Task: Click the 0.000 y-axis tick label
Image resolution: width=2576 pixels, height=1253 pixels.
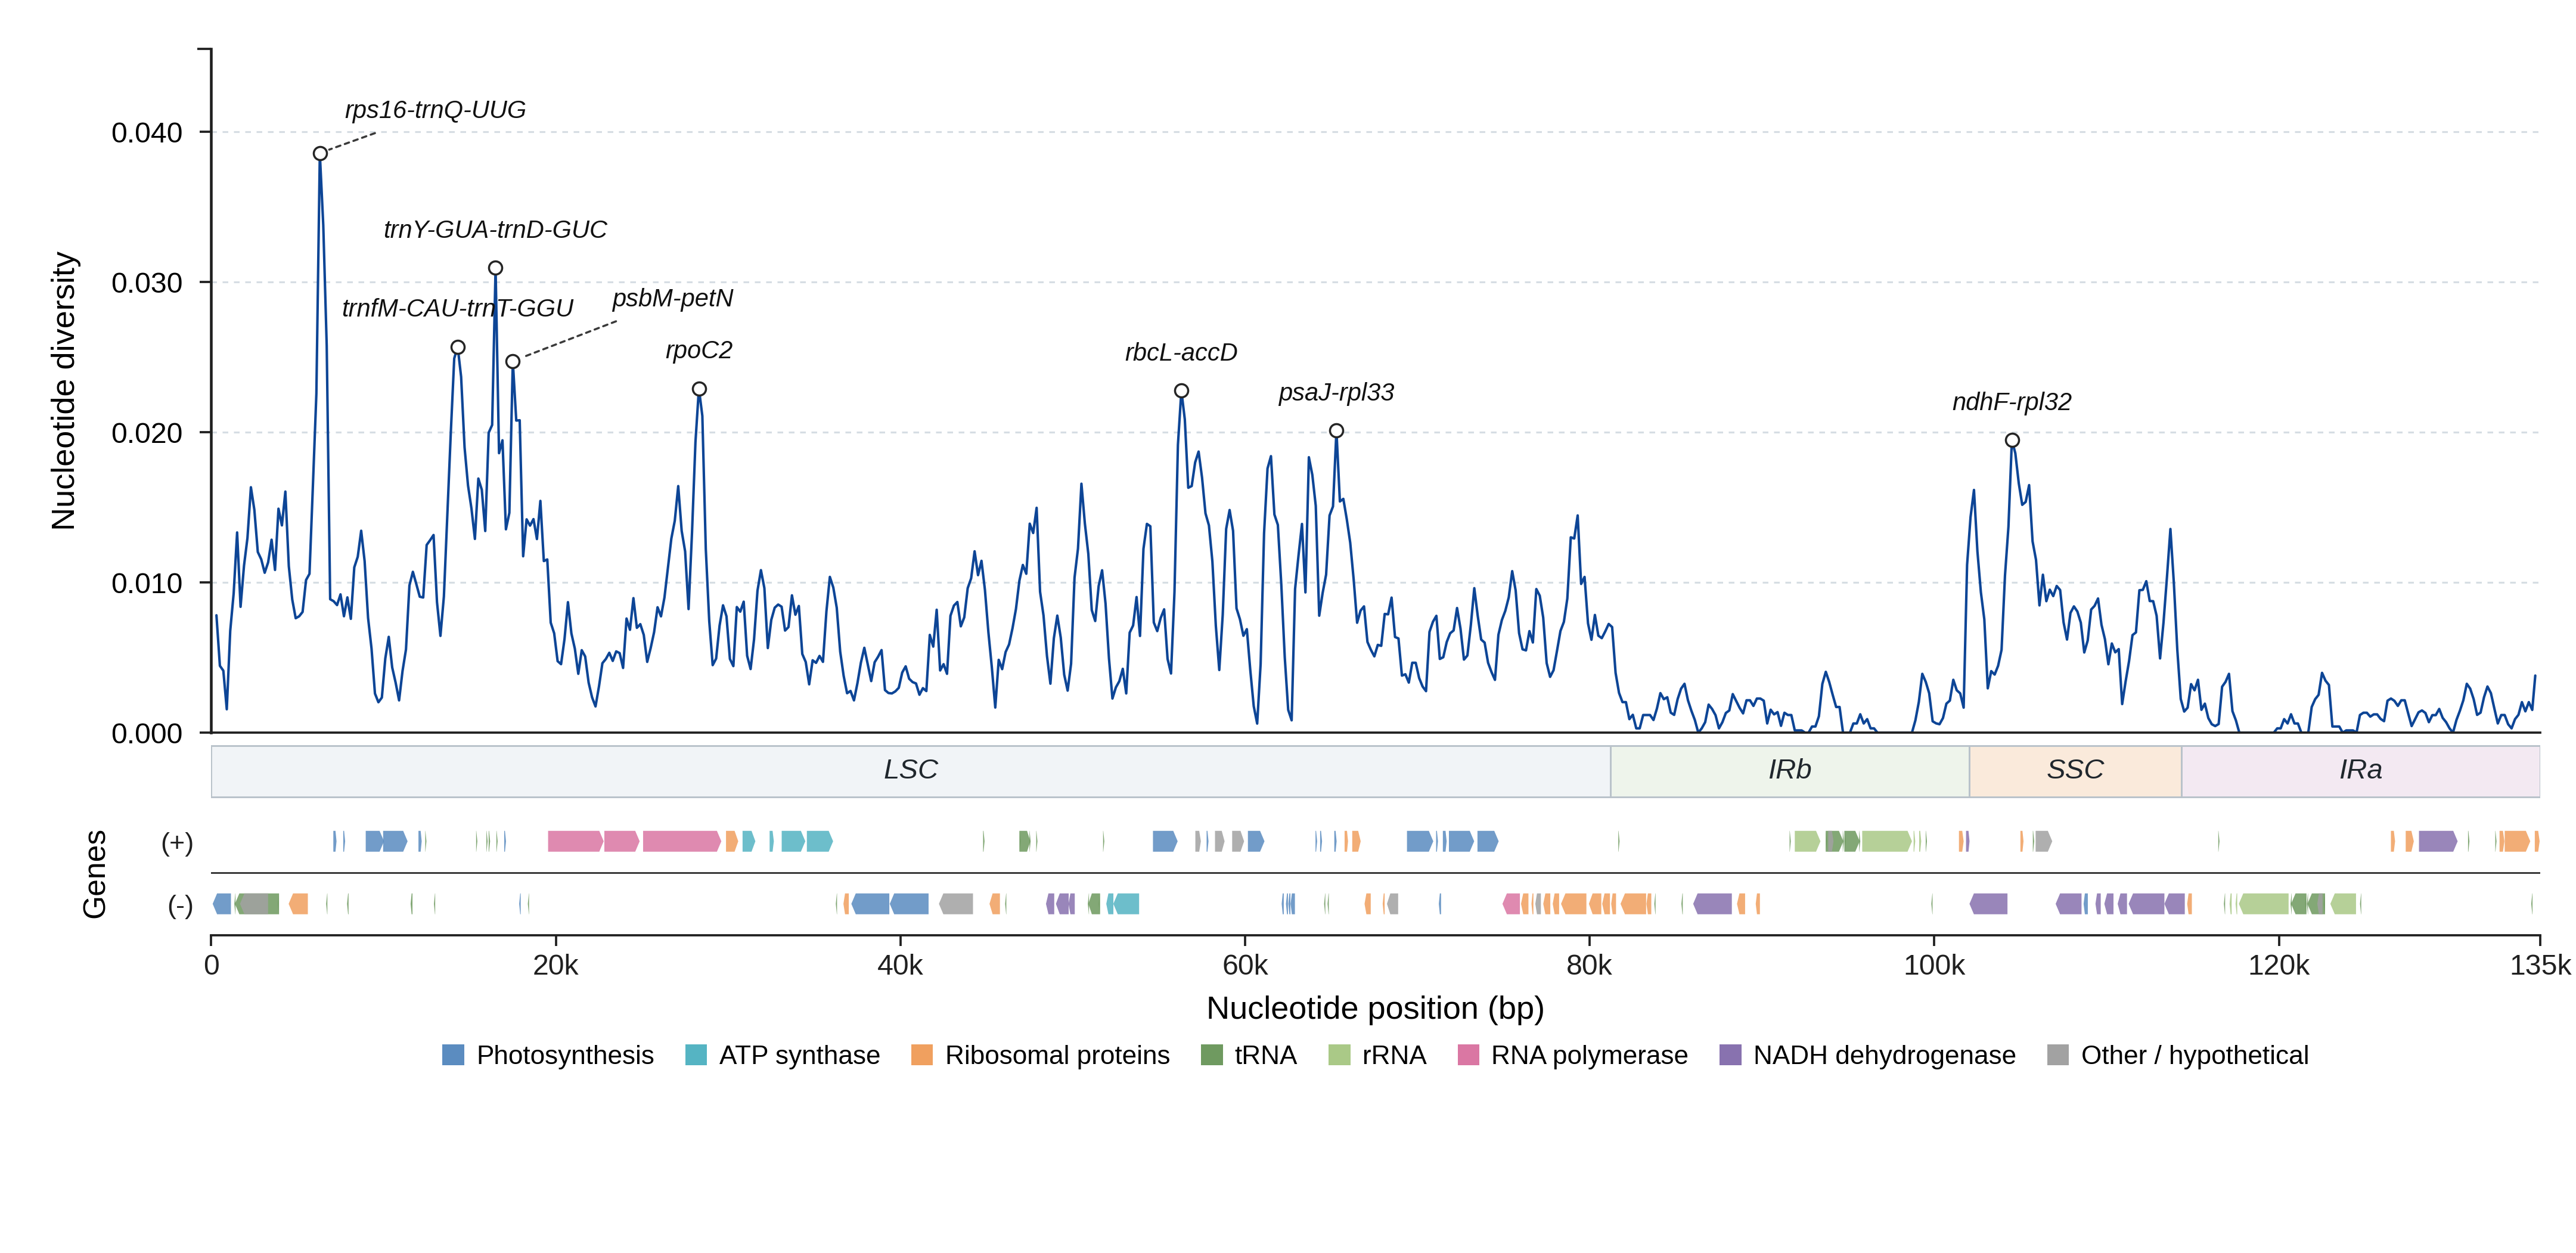Action: click(147, 734)
